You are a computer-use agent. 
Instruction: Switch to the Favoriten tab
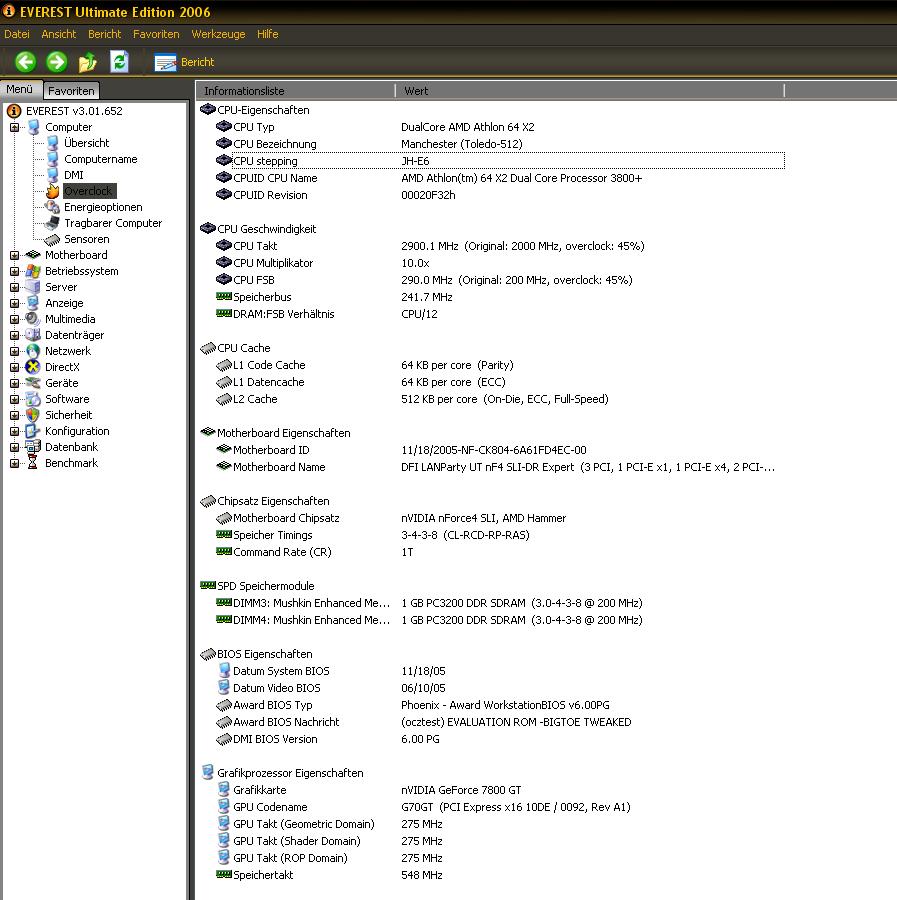point(71,91)
